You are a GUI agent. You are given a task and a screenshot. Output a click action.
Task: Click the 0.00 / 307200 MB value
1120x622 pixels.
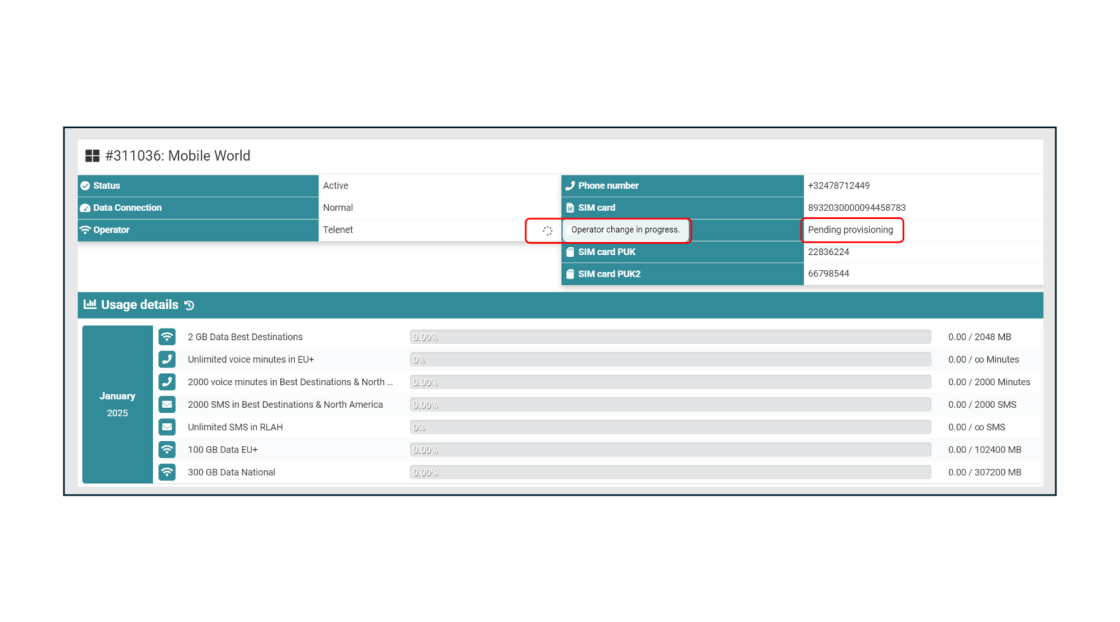click(x=985, y=472)
